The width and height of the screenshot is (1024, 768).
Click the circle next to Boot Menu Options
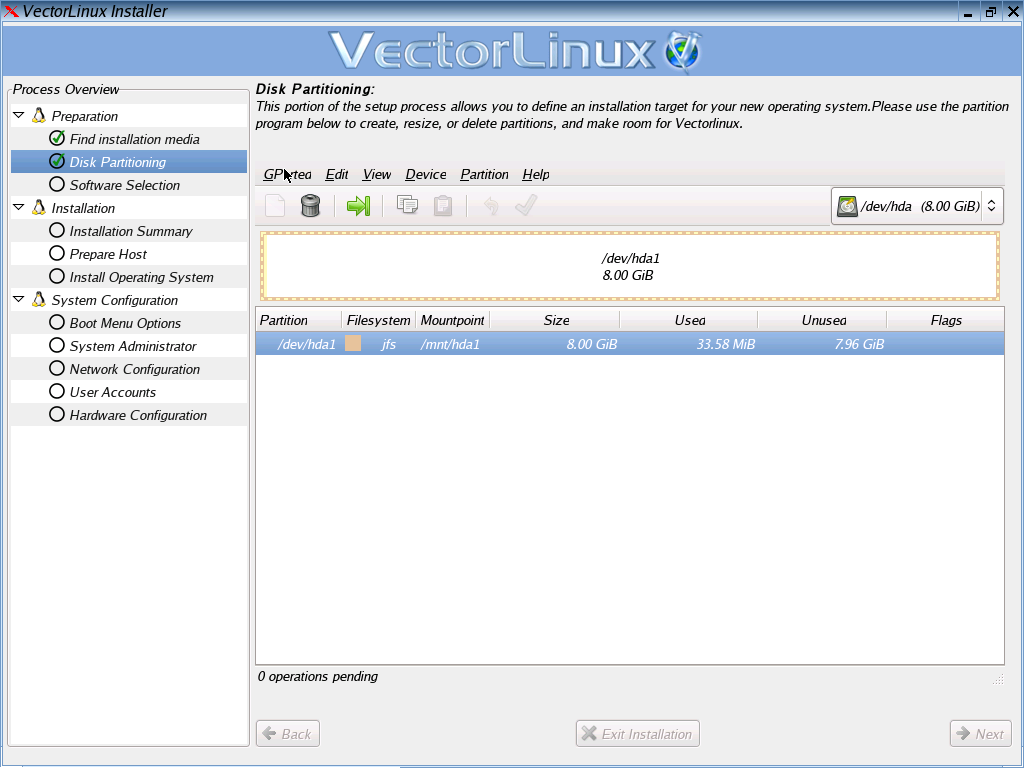(x=57, y=323)
